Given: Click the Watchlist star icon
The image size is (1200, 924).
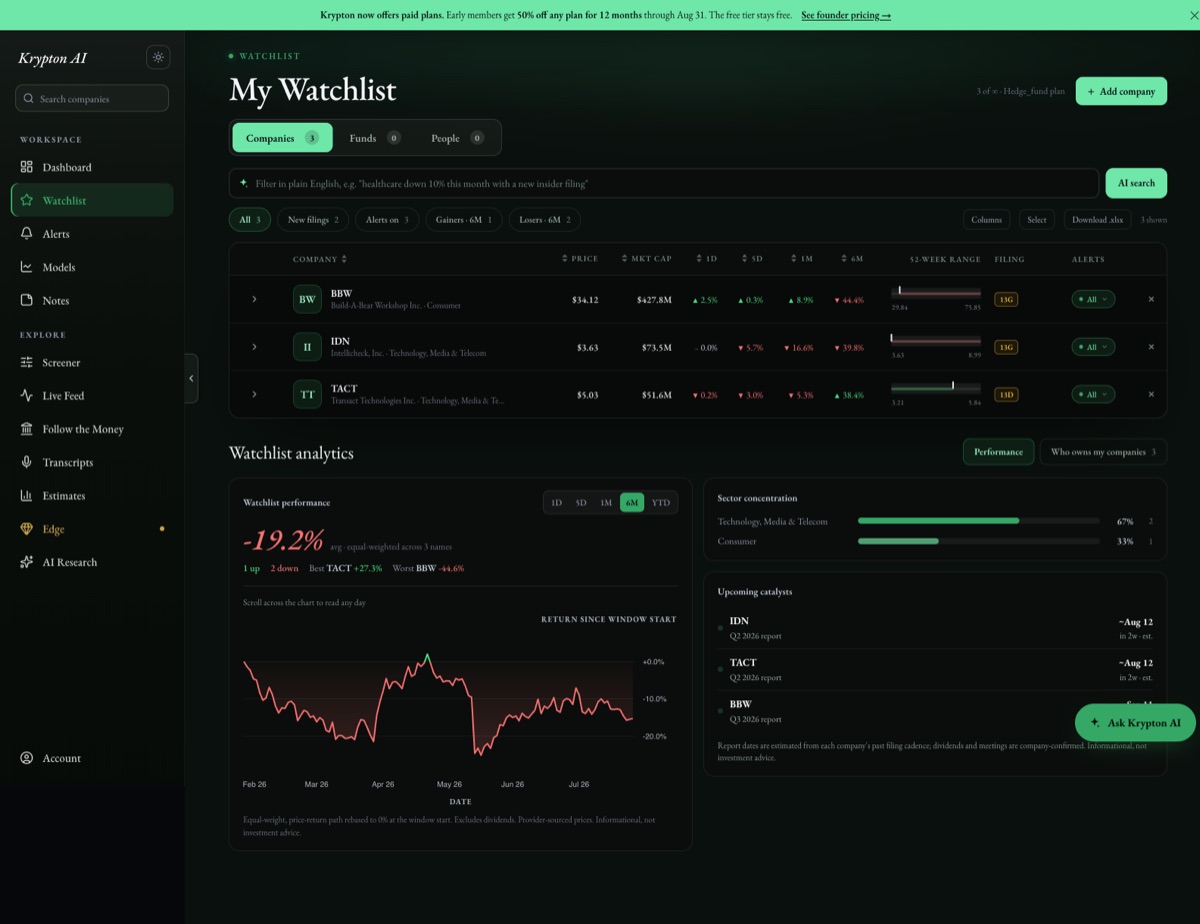Looking at the screenshot, I should [x=27, y=200].
